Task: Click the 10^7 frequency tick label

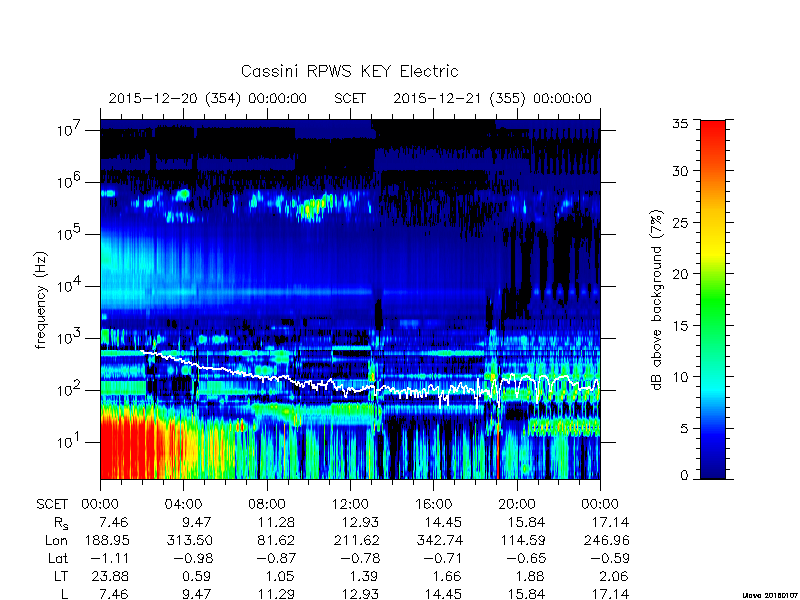Action: tap(68, 130)
